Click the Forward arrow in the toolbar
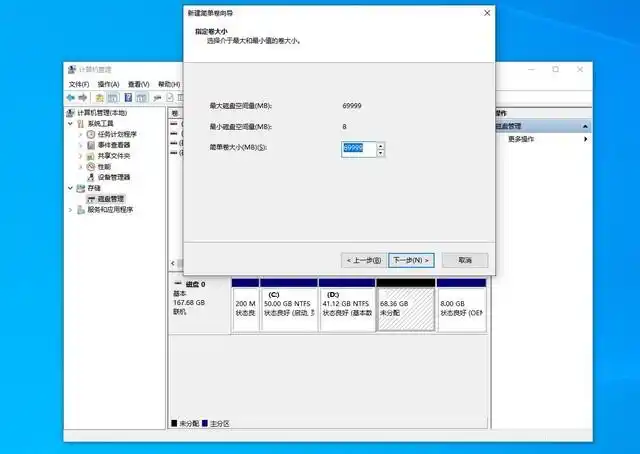Image resolution: width=640 pixels, height=454 pixels. point(83,98)
